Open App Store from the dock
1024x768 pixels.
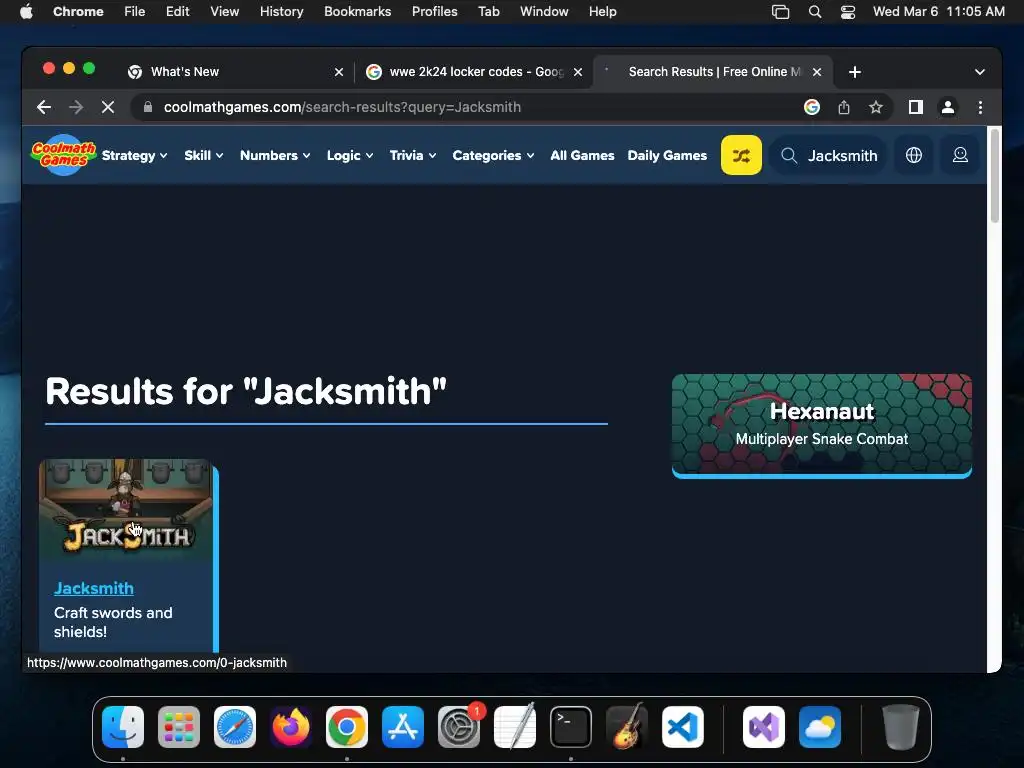(x=403, y=727)
